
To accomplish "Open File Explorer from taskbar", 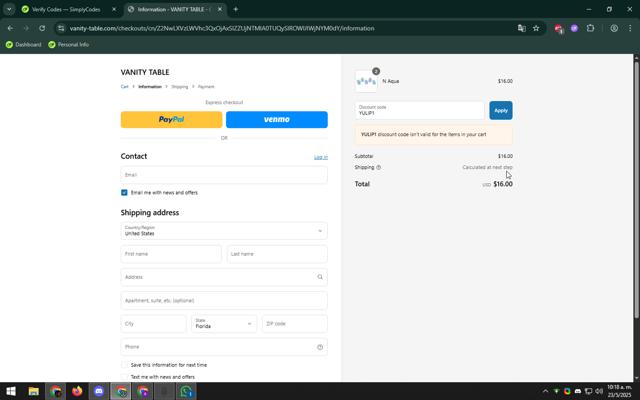I will tap(33, 391).
